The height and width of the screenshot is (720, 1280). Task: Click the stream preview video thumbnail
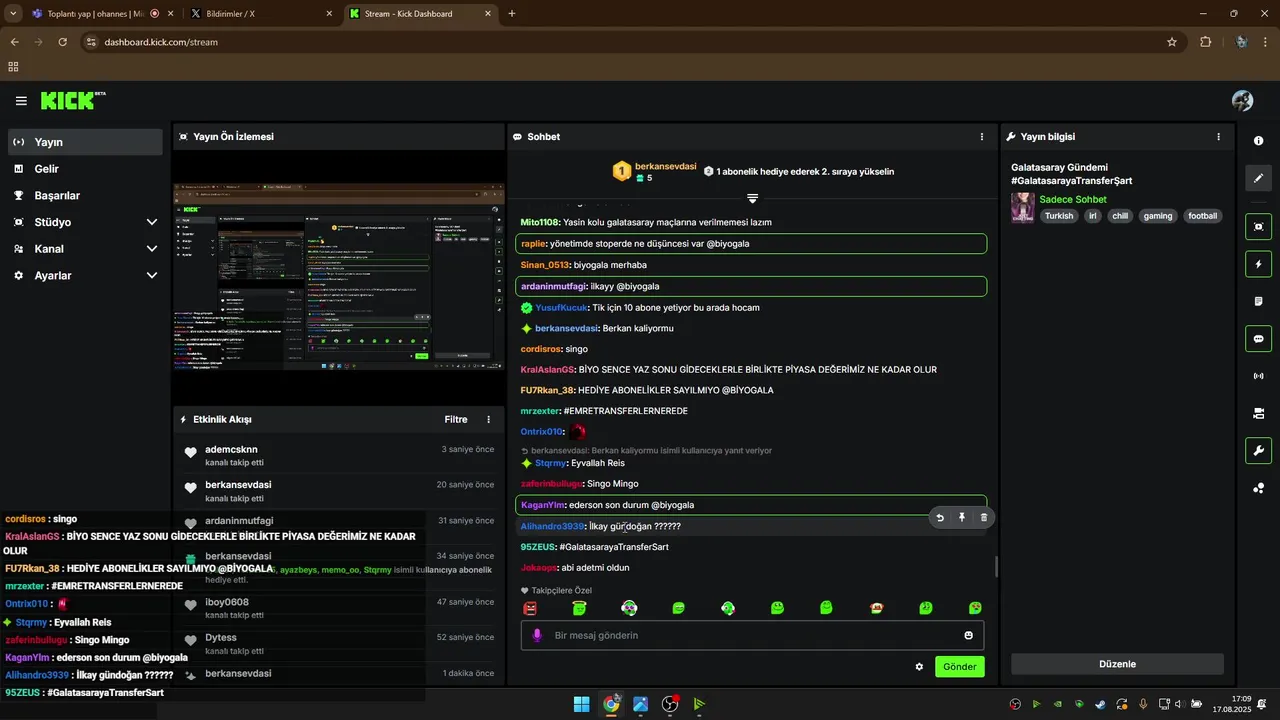pos(339,278)
